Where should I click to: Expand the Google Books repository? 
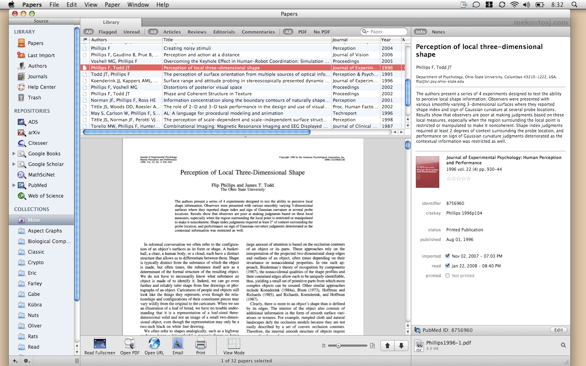[x=14, y=154]
